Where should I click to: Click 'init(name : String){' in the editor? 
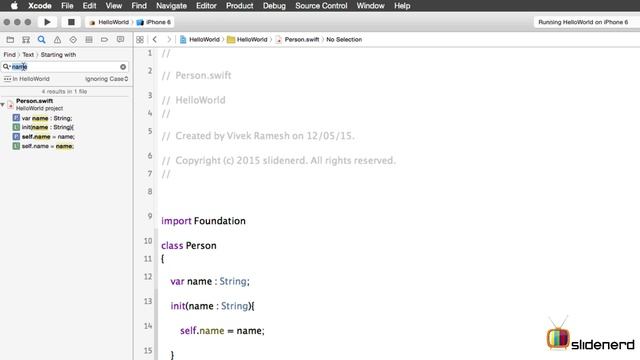[212, 306]
